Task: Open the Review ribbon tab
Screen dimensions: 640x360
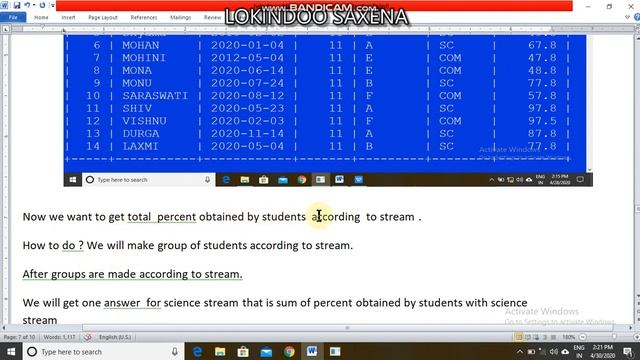Action: point(212,18)
